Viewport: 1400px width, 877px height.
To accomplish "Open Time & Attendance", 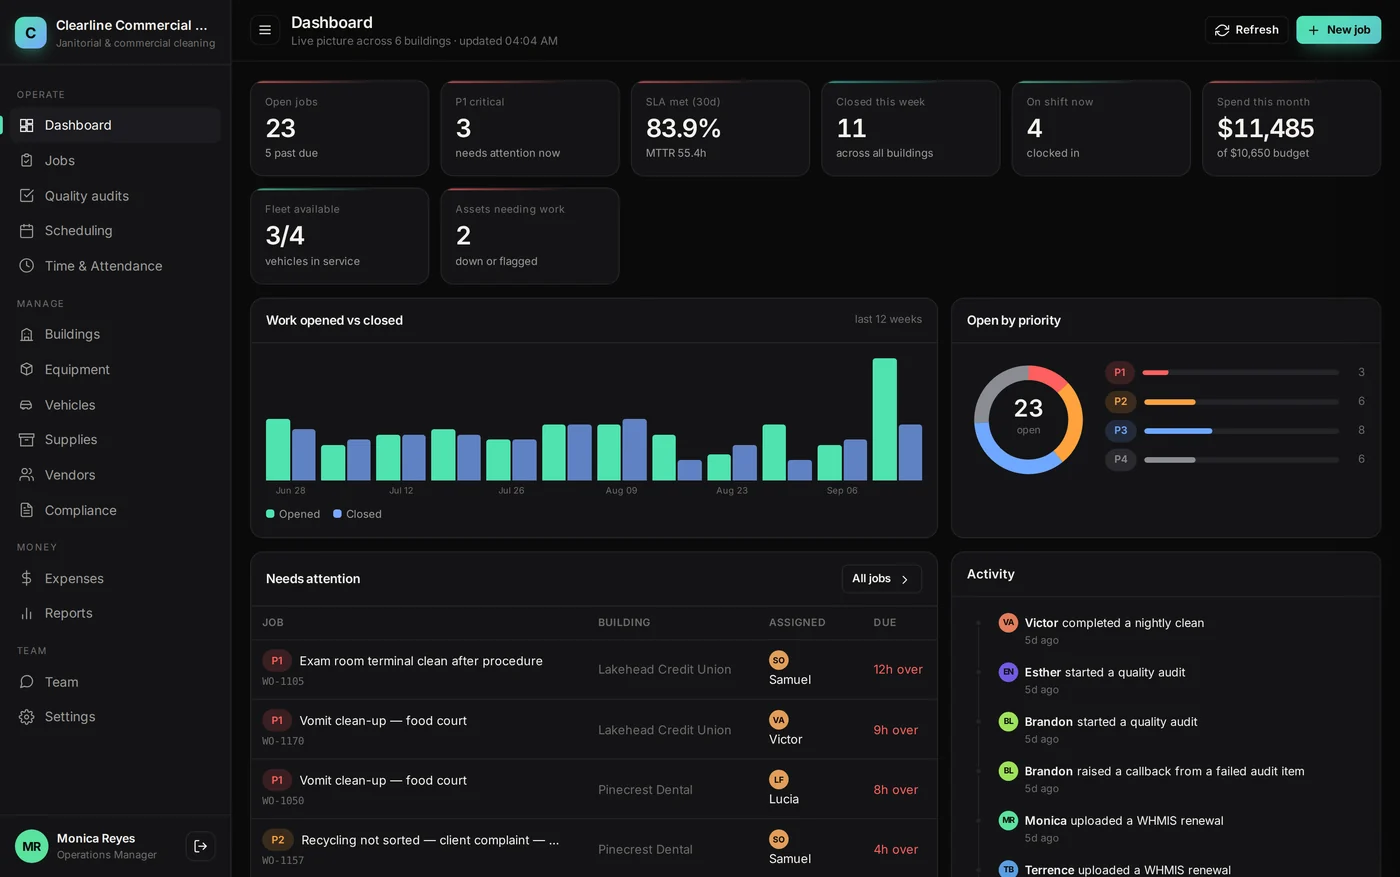I will (115, 266).
